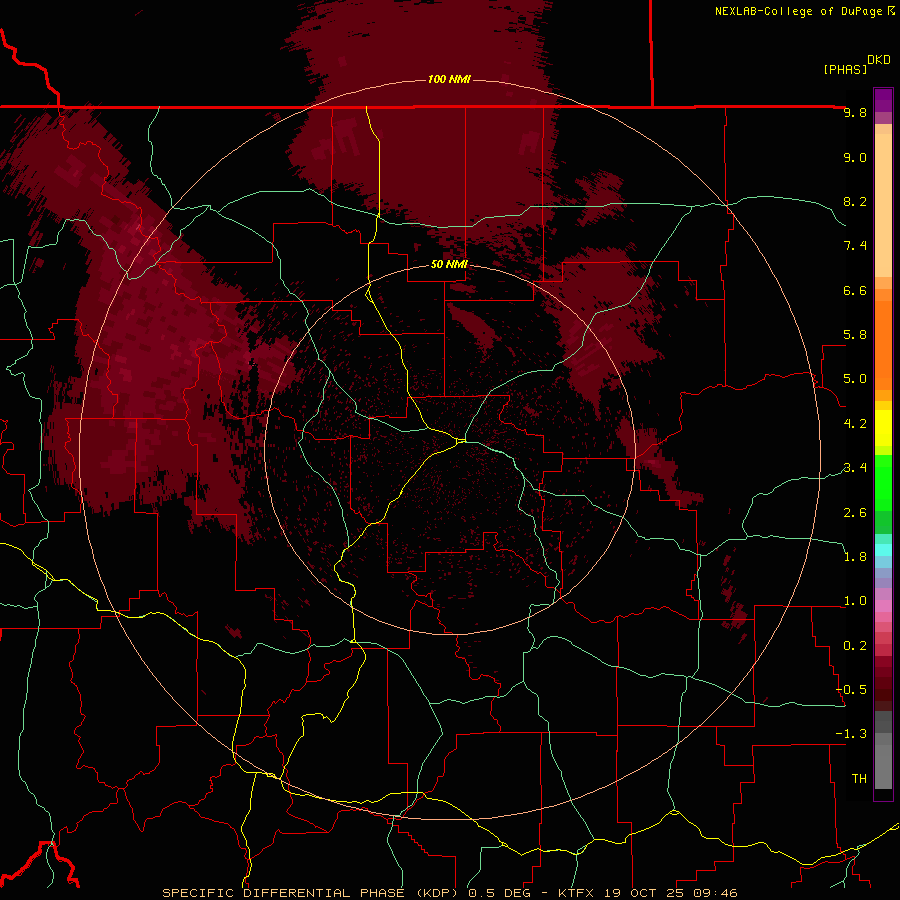Viewport: 900px width, 900px height.
Task: Click the 4.2 legend value
Action: pos(855,424)
